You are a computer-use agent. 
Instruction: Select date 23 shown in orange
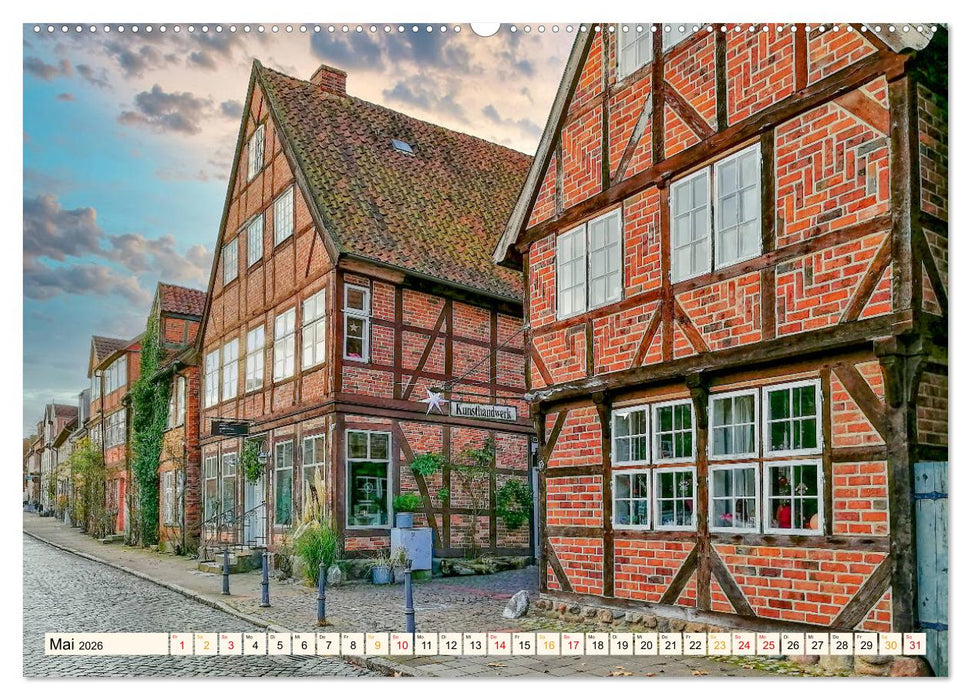coord(718,646)
